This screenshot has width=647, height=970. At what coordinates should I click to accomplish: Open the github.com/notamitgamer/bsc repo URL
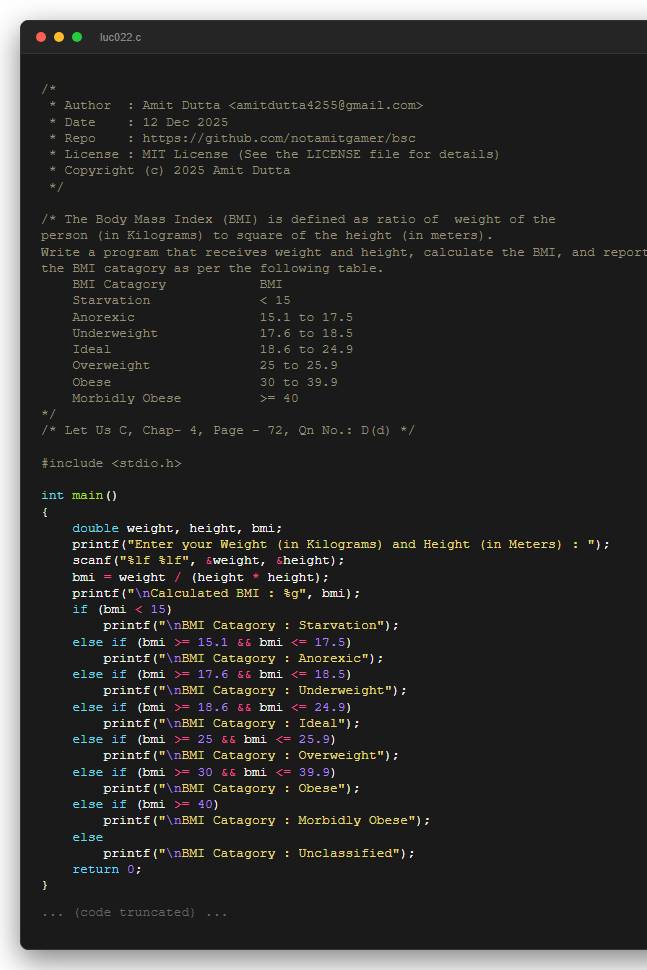tap(279, 138)
